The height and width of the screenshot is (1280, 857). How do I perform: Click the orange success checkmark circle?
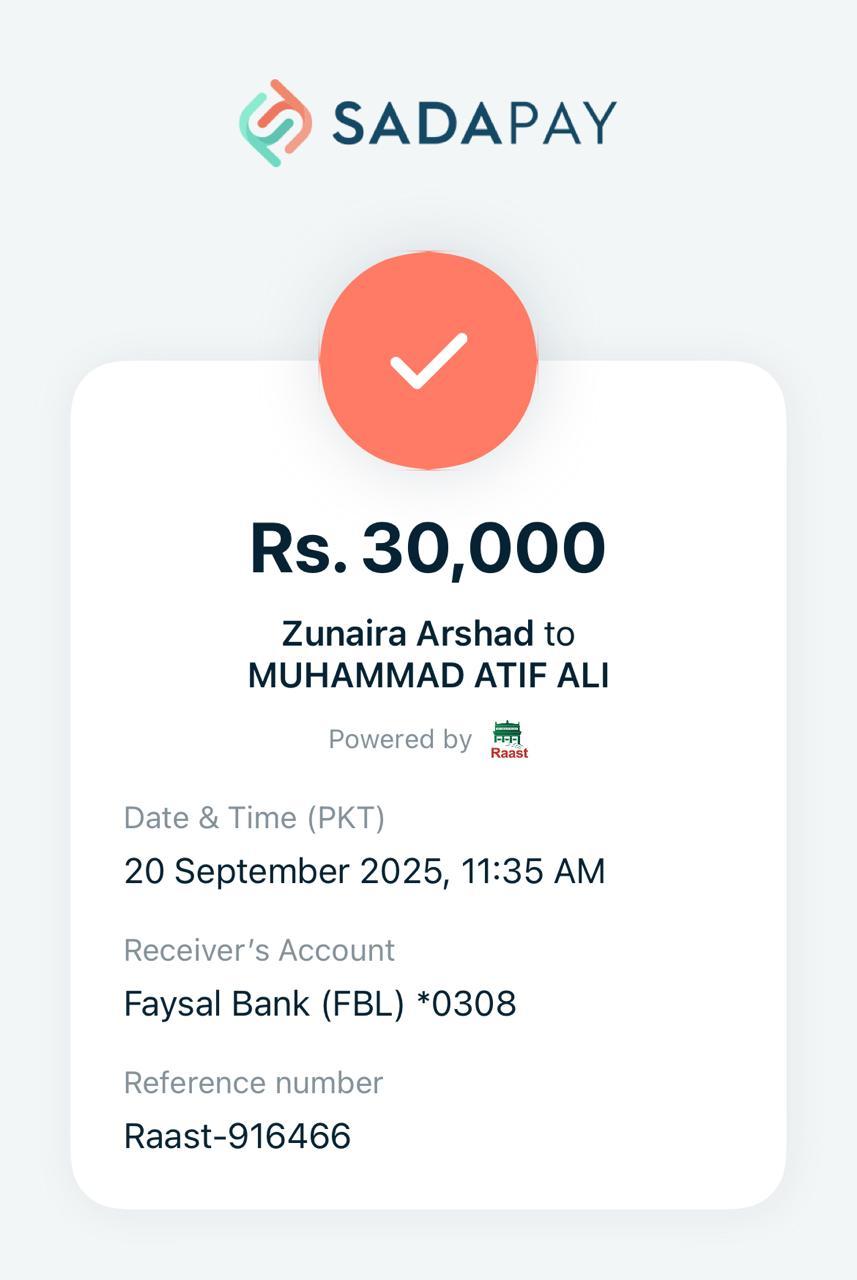pyautogui.click(x=428, y=360)
